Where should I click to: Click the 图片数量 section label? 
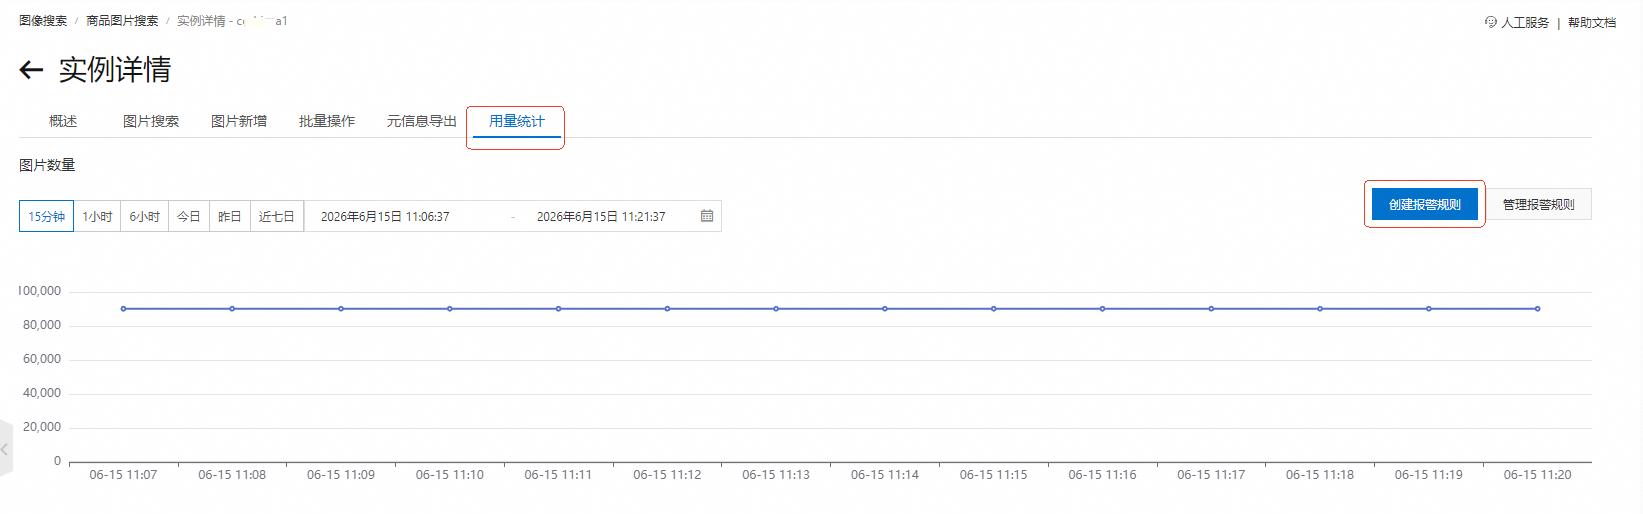[x=47, y=165]
